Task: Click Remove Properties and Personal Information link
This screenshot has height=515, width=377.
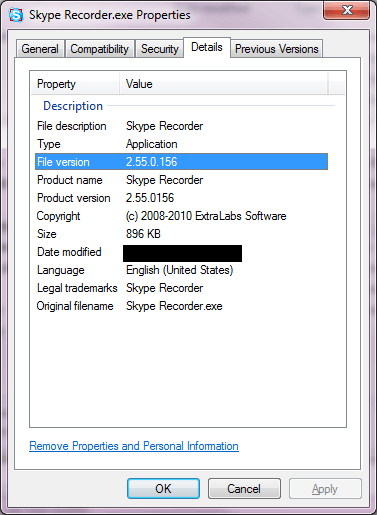Action: (134, 446)
